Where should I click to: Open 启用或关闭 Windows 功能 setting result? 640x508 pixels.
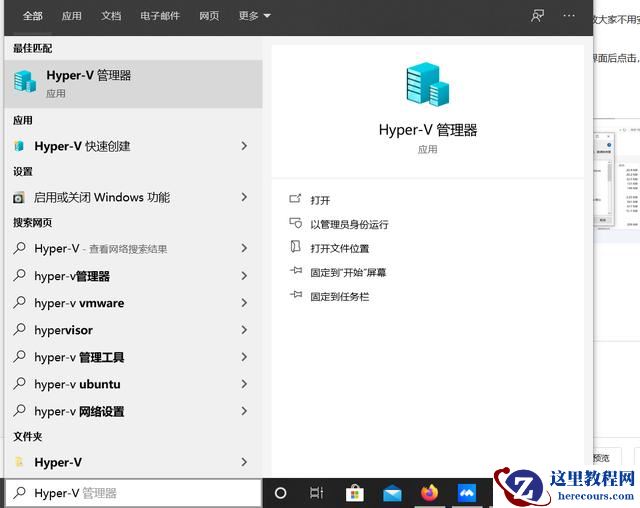pos(133,197)
